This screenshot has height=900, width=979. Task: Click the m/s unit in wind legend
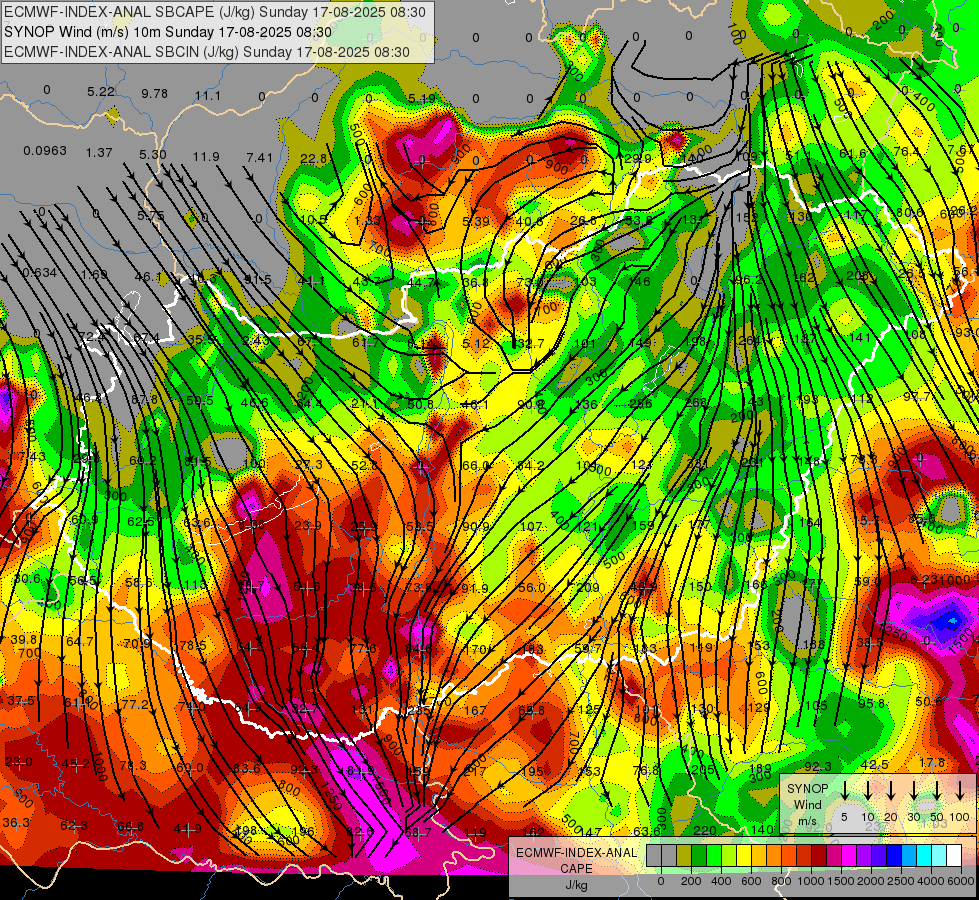pos(807,821)
